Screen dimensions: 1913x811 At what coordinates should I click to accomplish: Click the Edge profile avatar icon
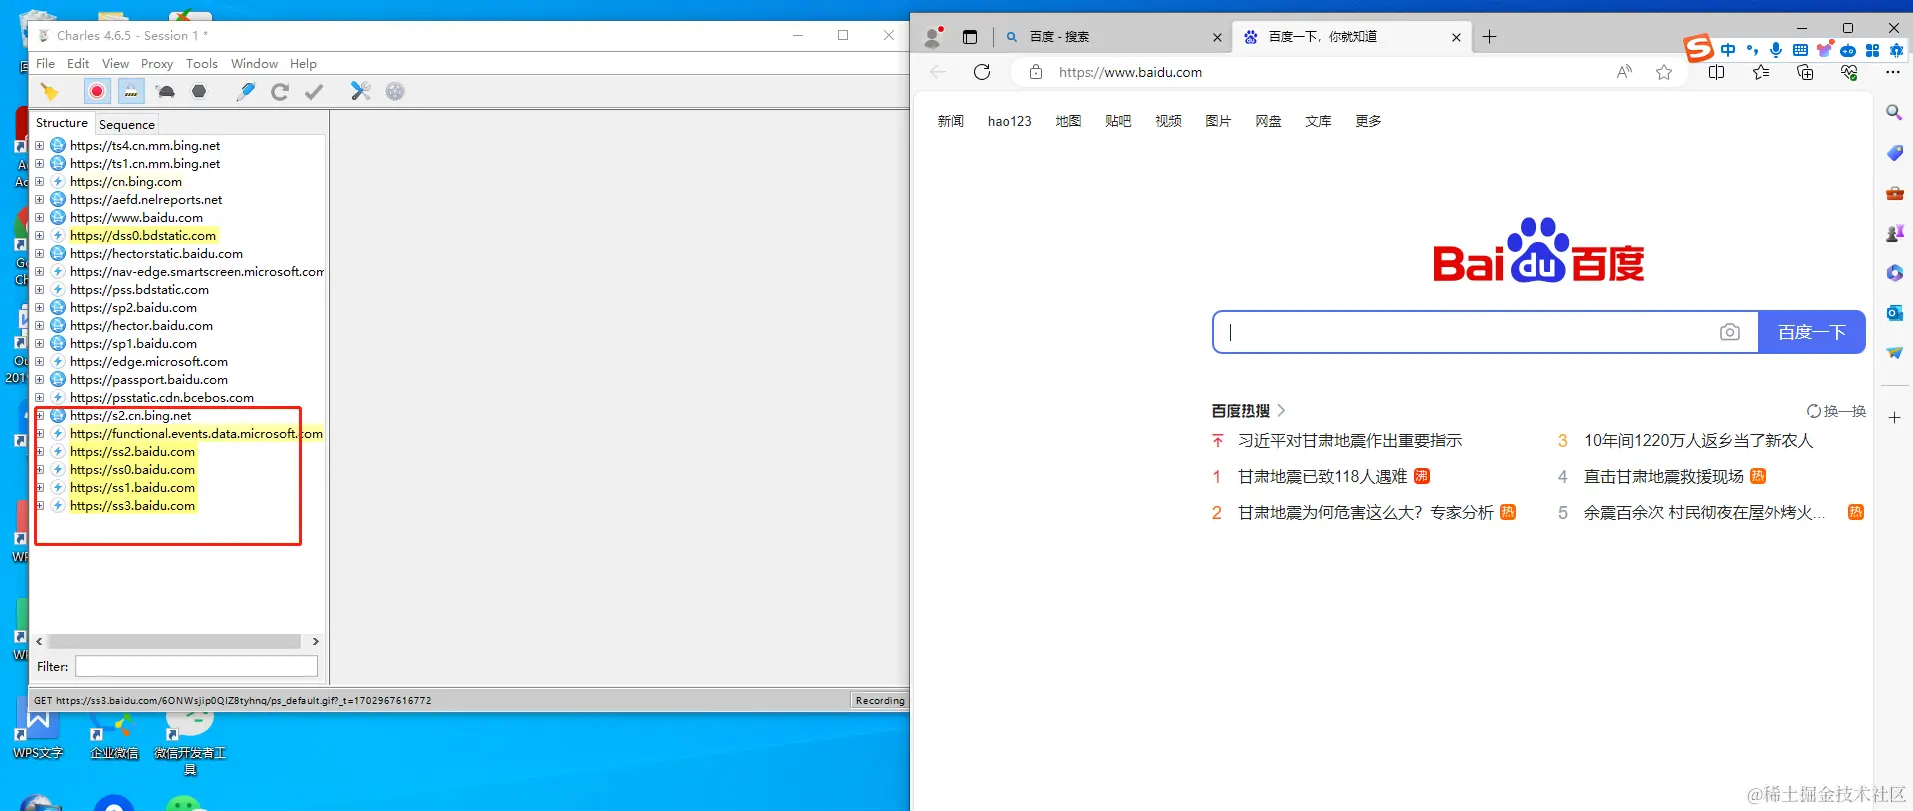tap(933, 37)
